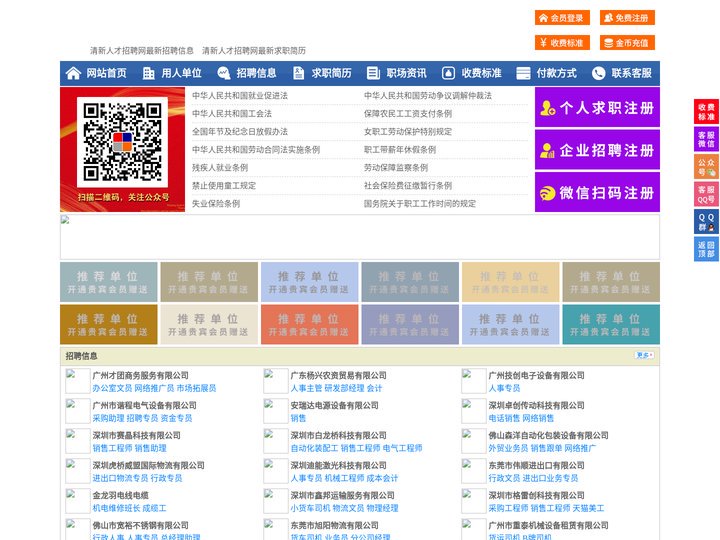Click the building icon beside 用人单位

point(148,73)
